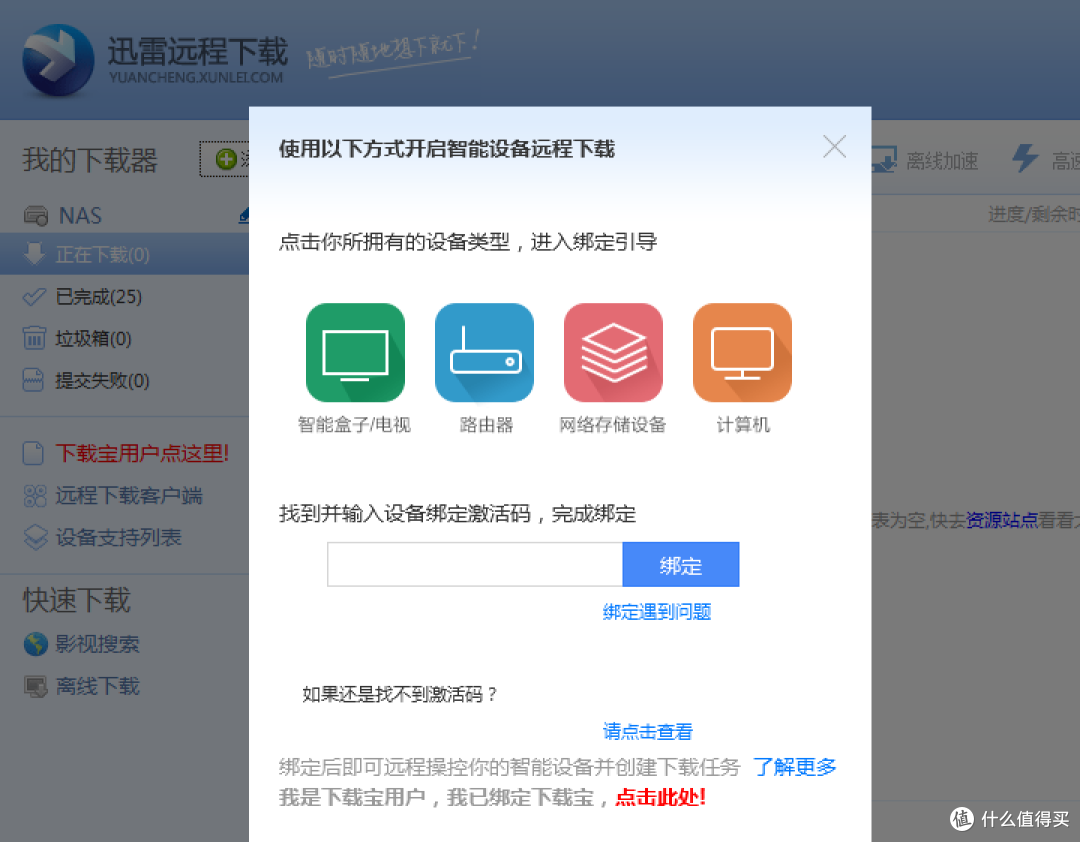Open the 垃圾箱(0) trash list

93,338
